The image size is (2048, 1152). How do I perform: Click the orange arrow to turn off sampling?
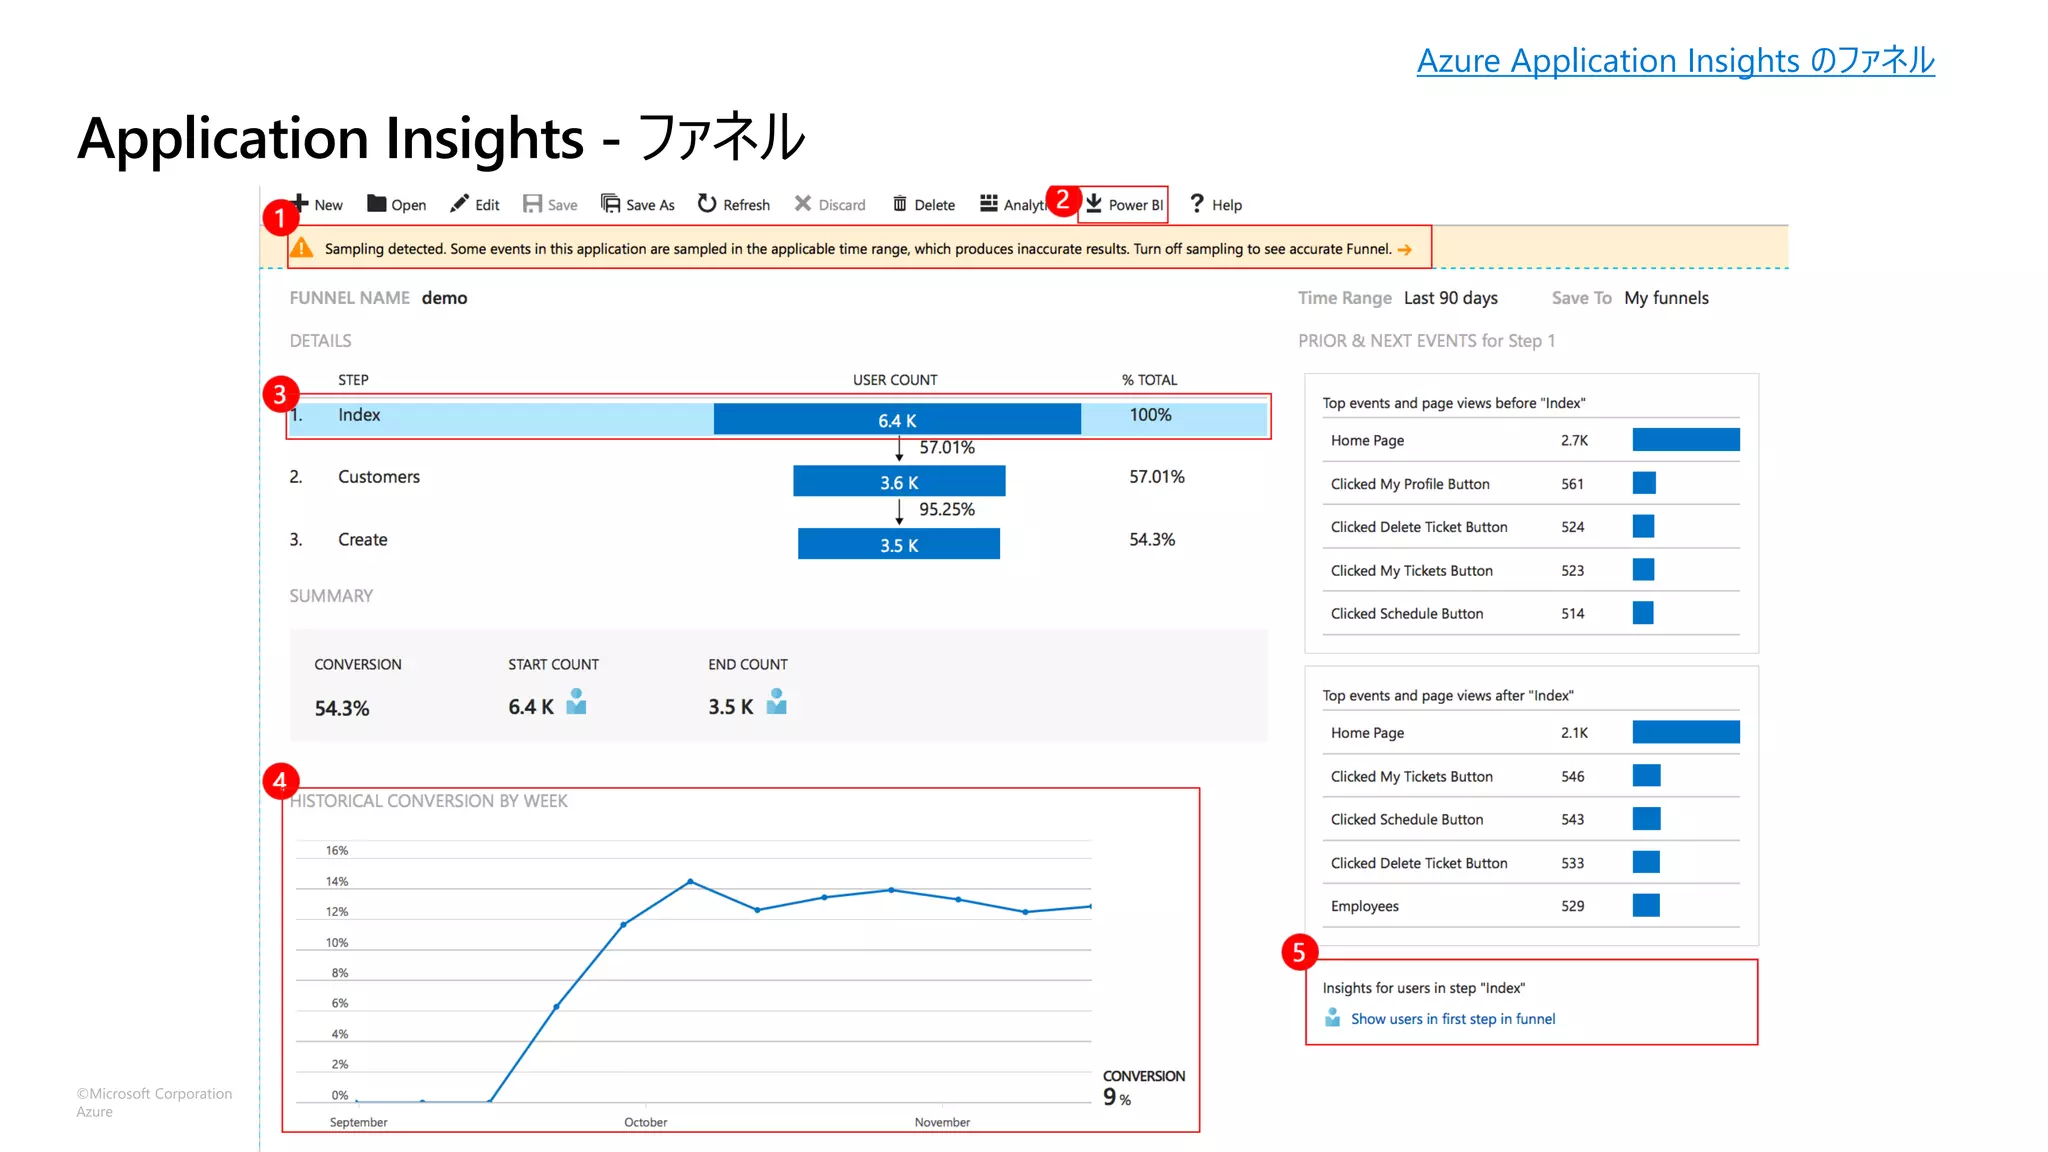click(1405, 250)
